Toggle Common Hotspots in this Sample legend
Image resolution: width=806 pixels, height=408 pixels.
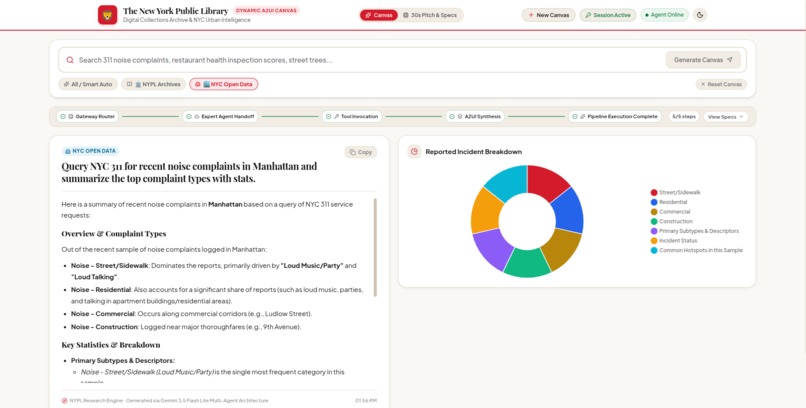click(697, 250)
